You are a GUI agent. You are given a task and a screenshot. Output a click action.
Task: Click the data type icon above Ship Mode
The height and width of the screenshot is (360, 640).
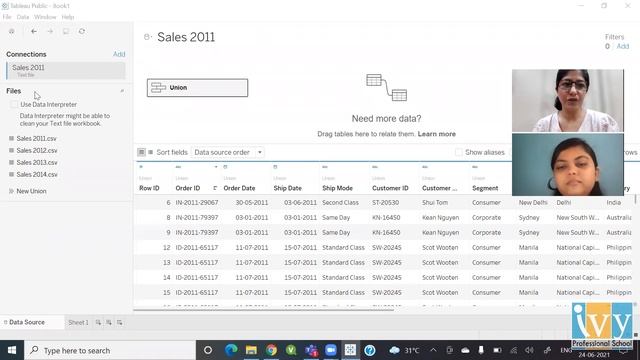(x=325, y=167)
